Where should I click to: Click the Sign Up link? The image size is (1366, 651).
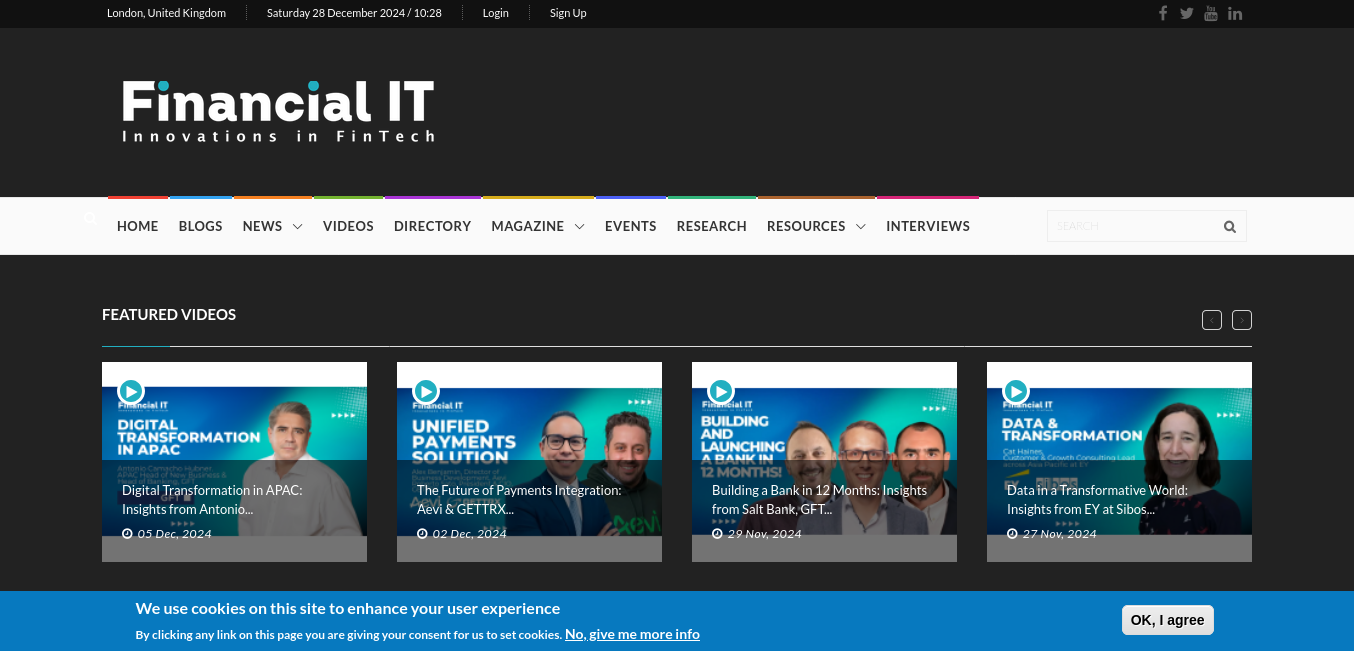tap(568, 13)
